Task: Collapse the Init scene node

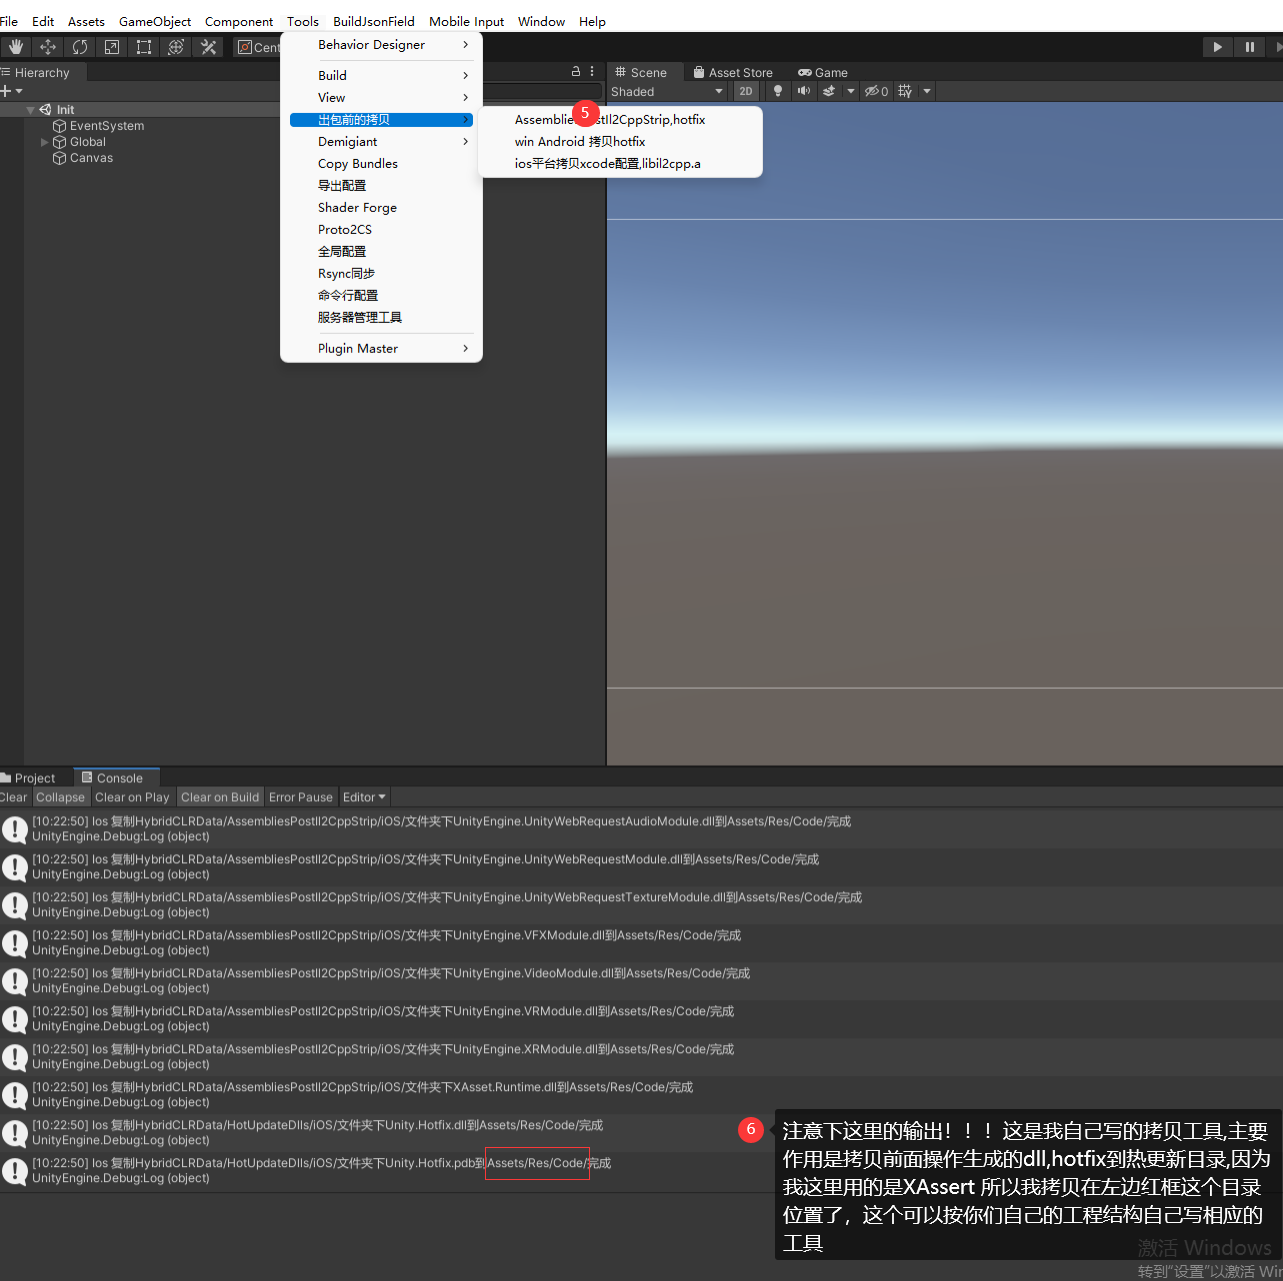Action: click(x=30, y=110)
